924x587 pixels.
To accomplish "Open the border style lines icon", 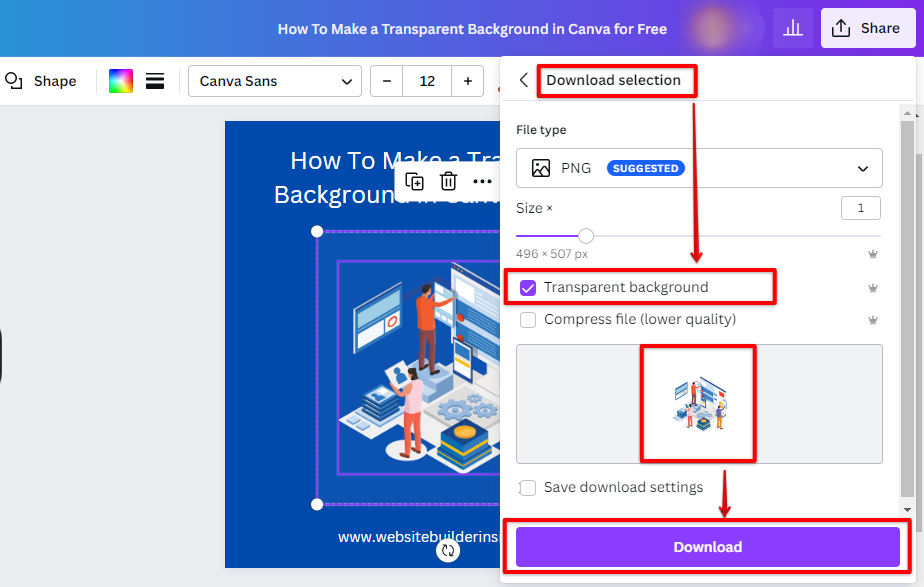I will pyautogui.click(x=155, y=81).
